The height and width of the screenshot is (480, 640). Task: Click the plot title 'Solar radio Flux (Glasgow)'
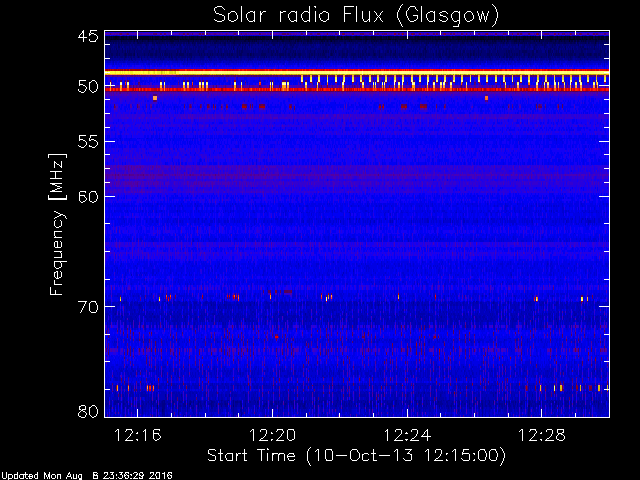[x=356, y=16]
